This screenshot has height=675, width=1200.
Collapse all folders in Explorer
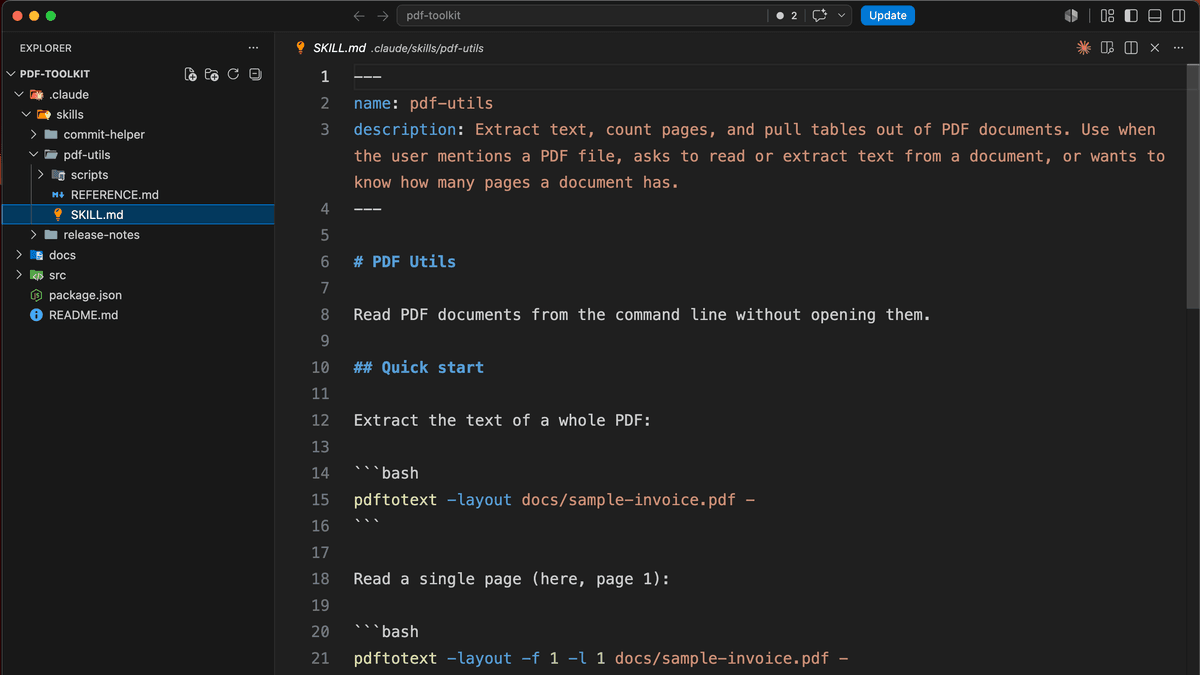[x=255, y=74]
